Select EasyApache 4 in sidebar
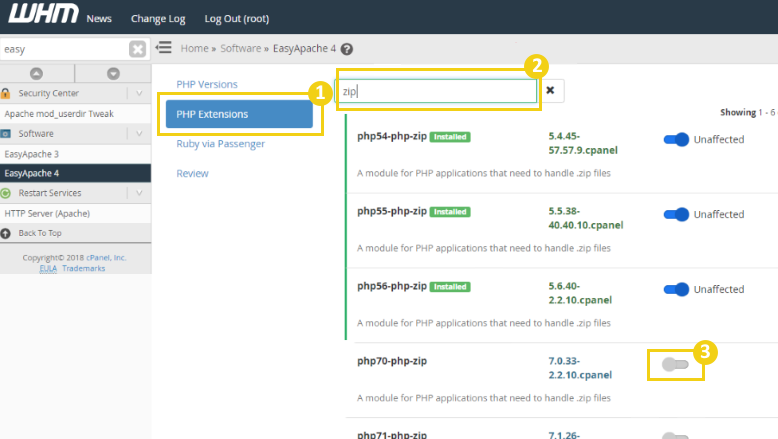The image size is (778, 439). click(x=75, y=173)
